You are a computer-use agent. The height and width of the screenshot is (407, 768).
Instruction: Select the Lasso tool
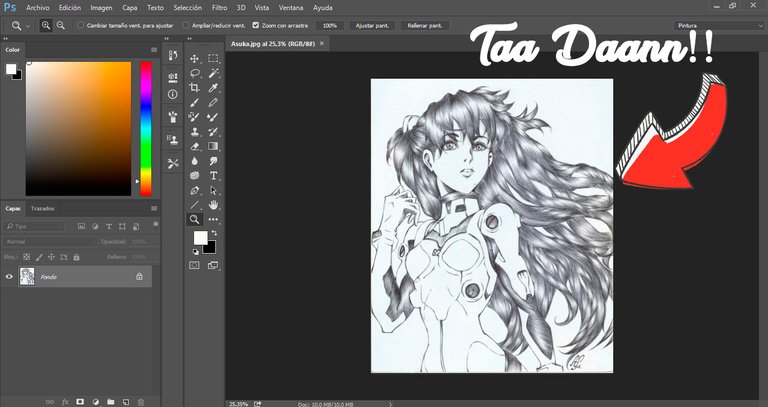point(194,73)
